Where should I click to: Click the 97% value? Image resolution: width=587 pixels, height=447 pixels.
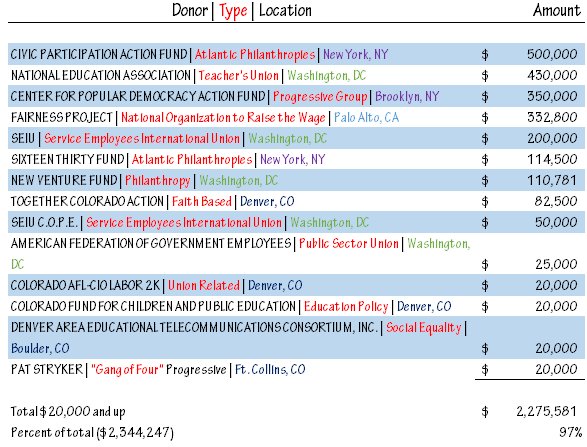(571, 432)
